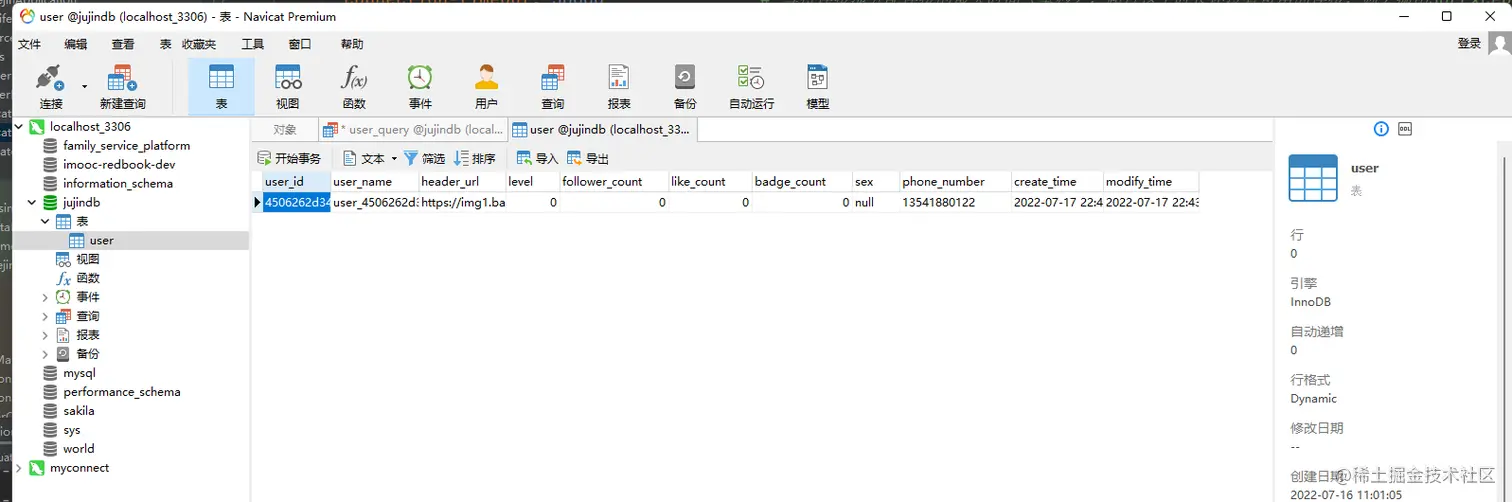
Task: Open the 连接 dropdown arrow
Action: 84,87
